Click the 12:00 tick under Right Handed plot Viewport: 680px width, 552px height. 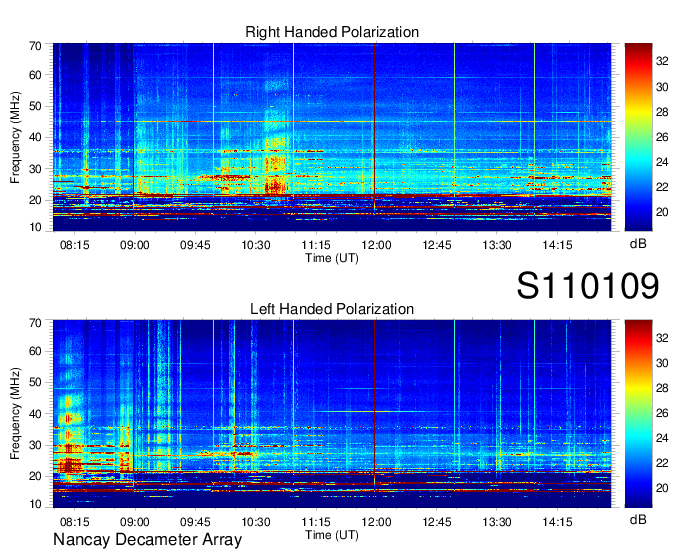click(x=376, y=245)
